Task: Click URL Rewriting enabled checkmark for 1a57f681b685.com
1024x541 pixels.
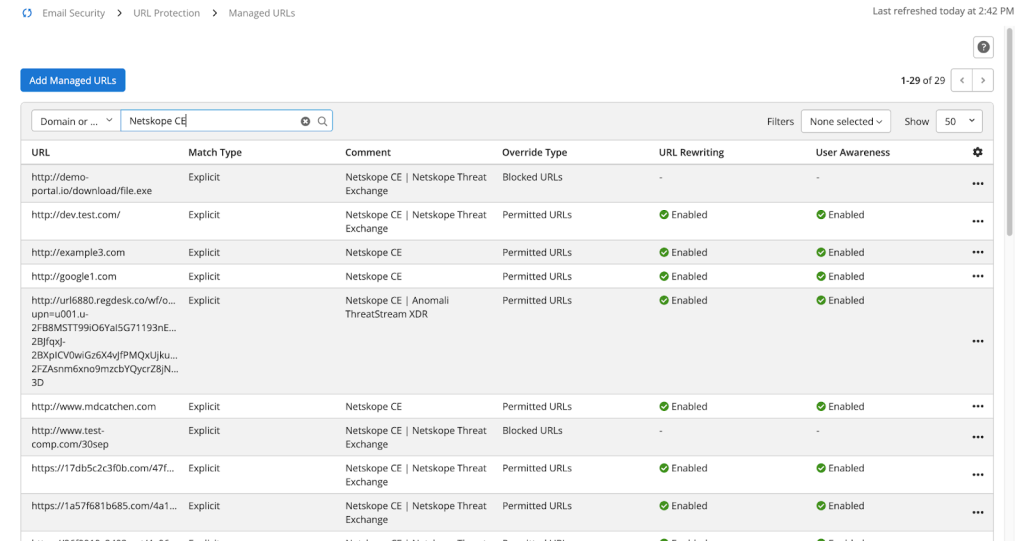Action: [664, 506]
